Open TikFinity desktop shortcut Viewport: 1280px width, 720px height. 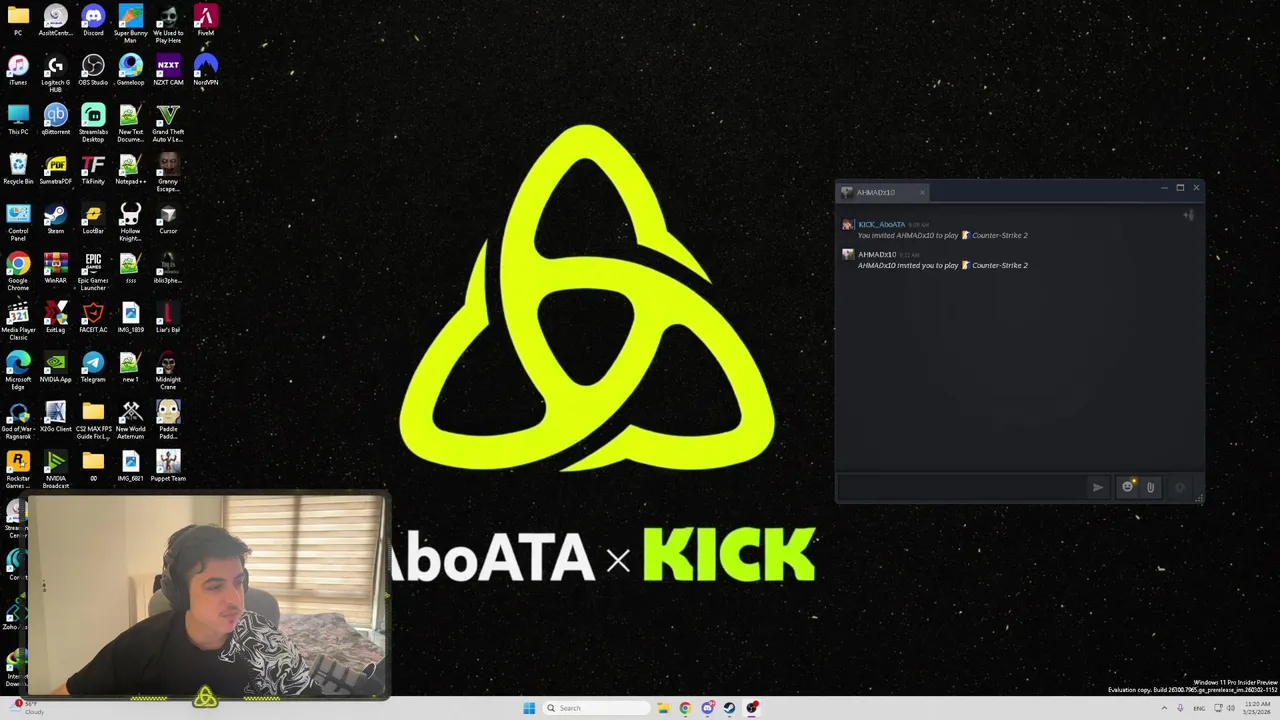tap(93, 169)
